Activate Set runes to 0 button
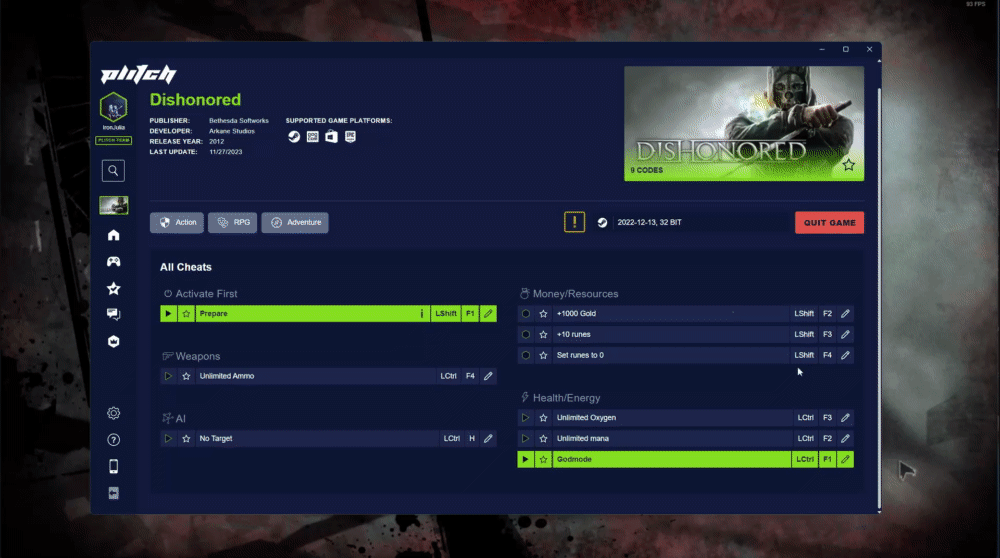This screenshot has height=558, width=1000. point(526,355)
